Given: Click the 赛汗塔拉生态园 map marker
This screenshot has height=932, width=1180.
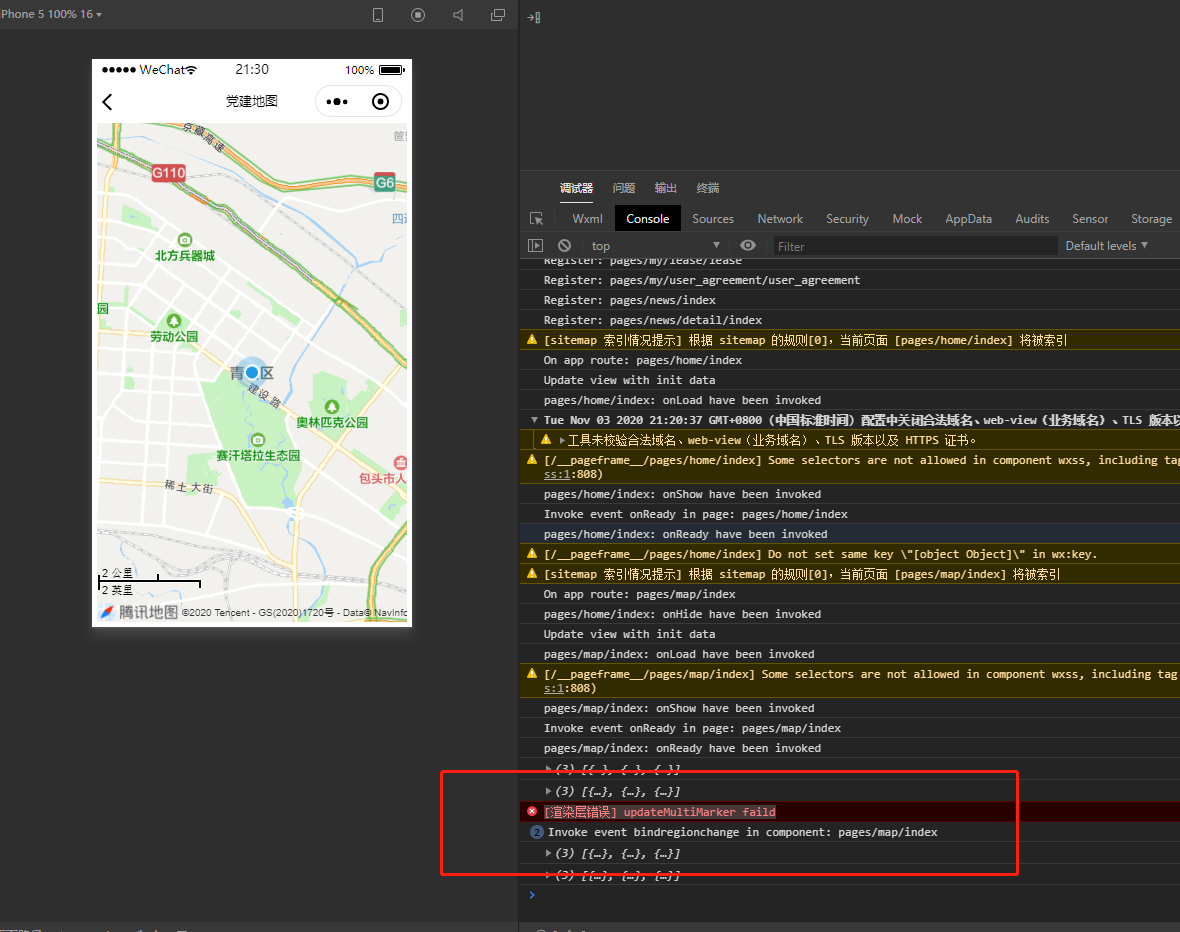Looking at the screenshot, I should [258, 440].
